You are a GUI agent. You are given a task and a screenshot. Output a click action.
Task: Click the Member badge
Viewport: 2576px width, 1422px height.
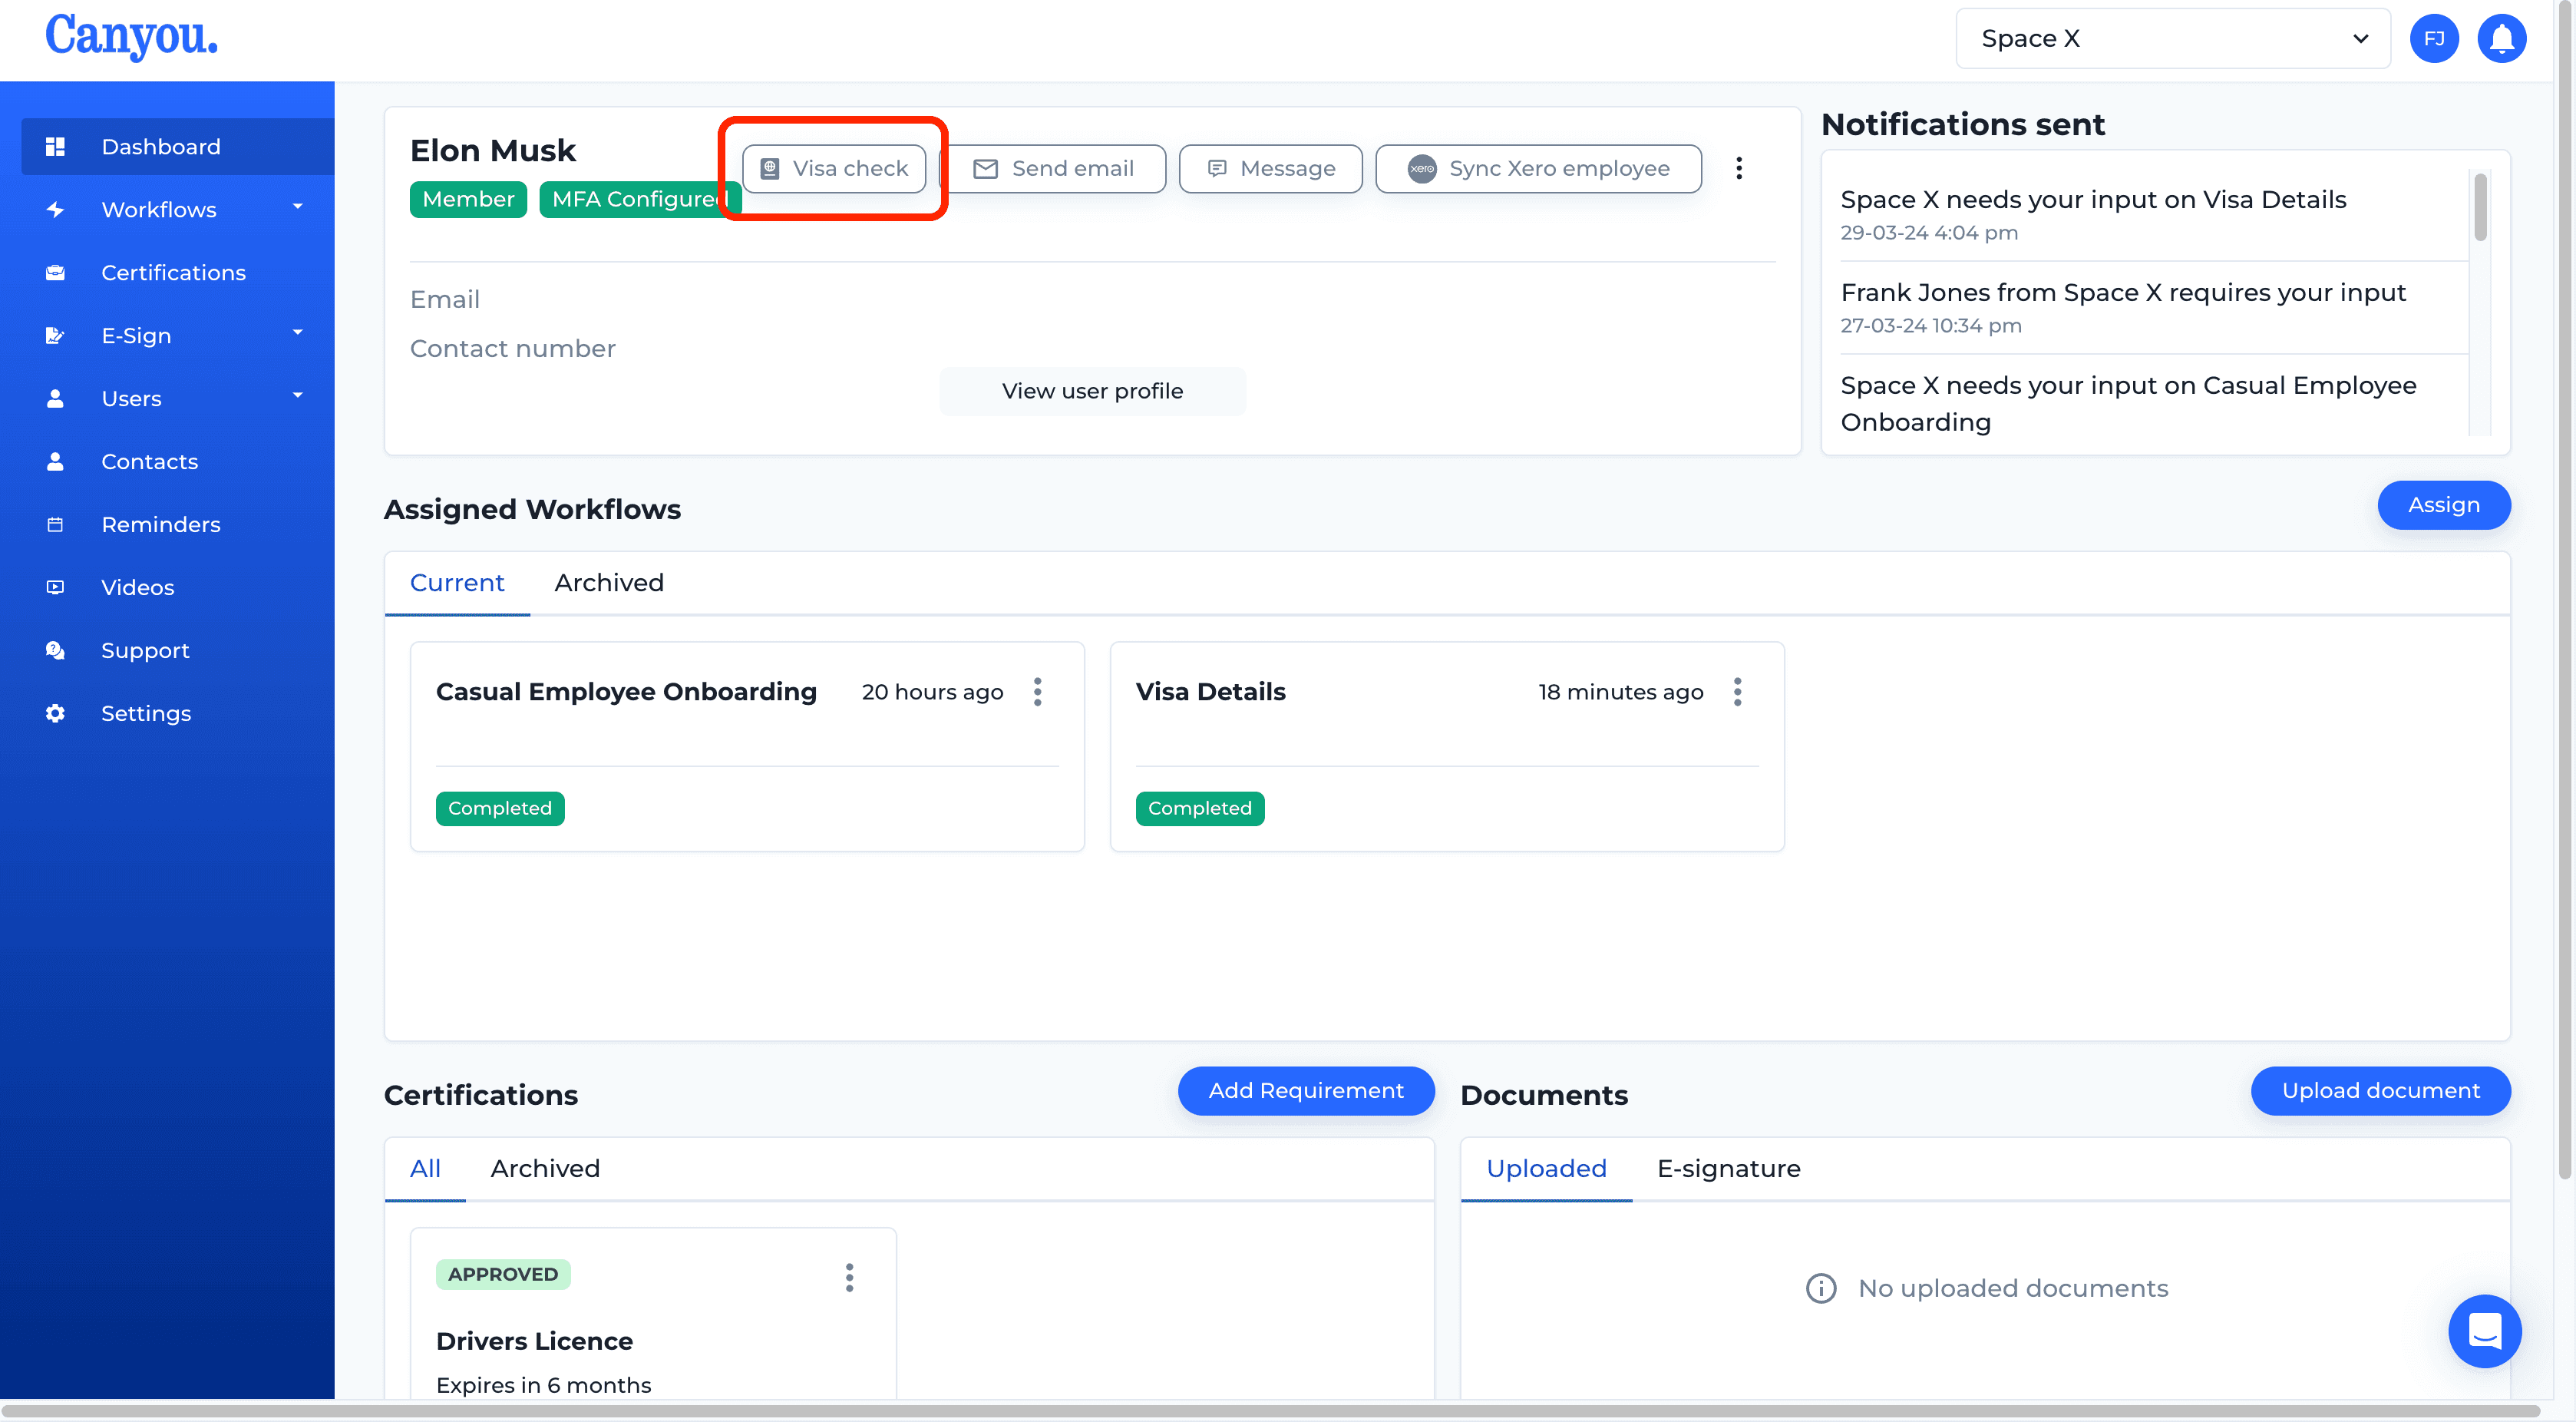[x=468, y=199]
